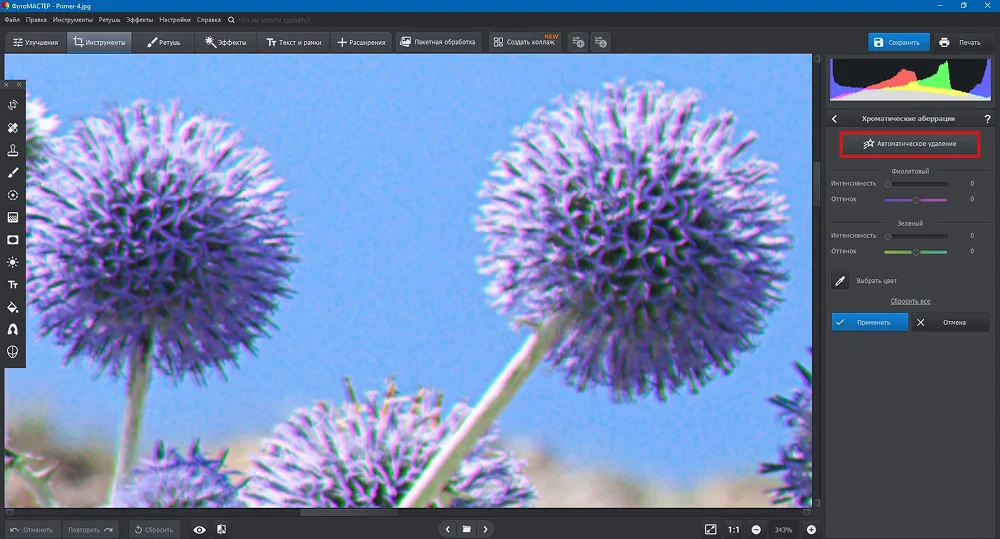Open the Правка menu
The image size is (1000, 539).
tap(36, 20)
